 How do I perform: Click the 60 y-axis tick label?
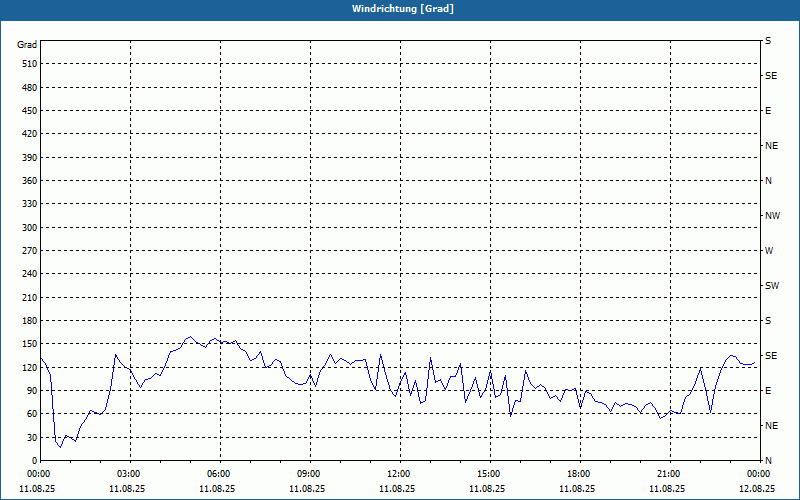pos(32,414)
